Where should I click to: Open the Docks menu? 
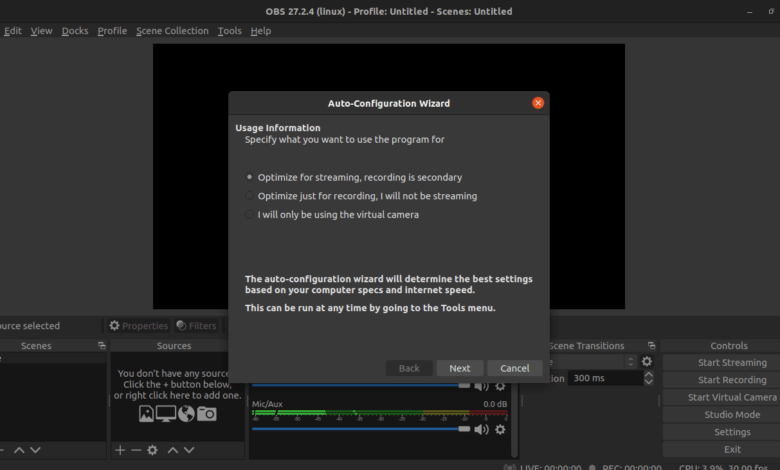(75, 31)
